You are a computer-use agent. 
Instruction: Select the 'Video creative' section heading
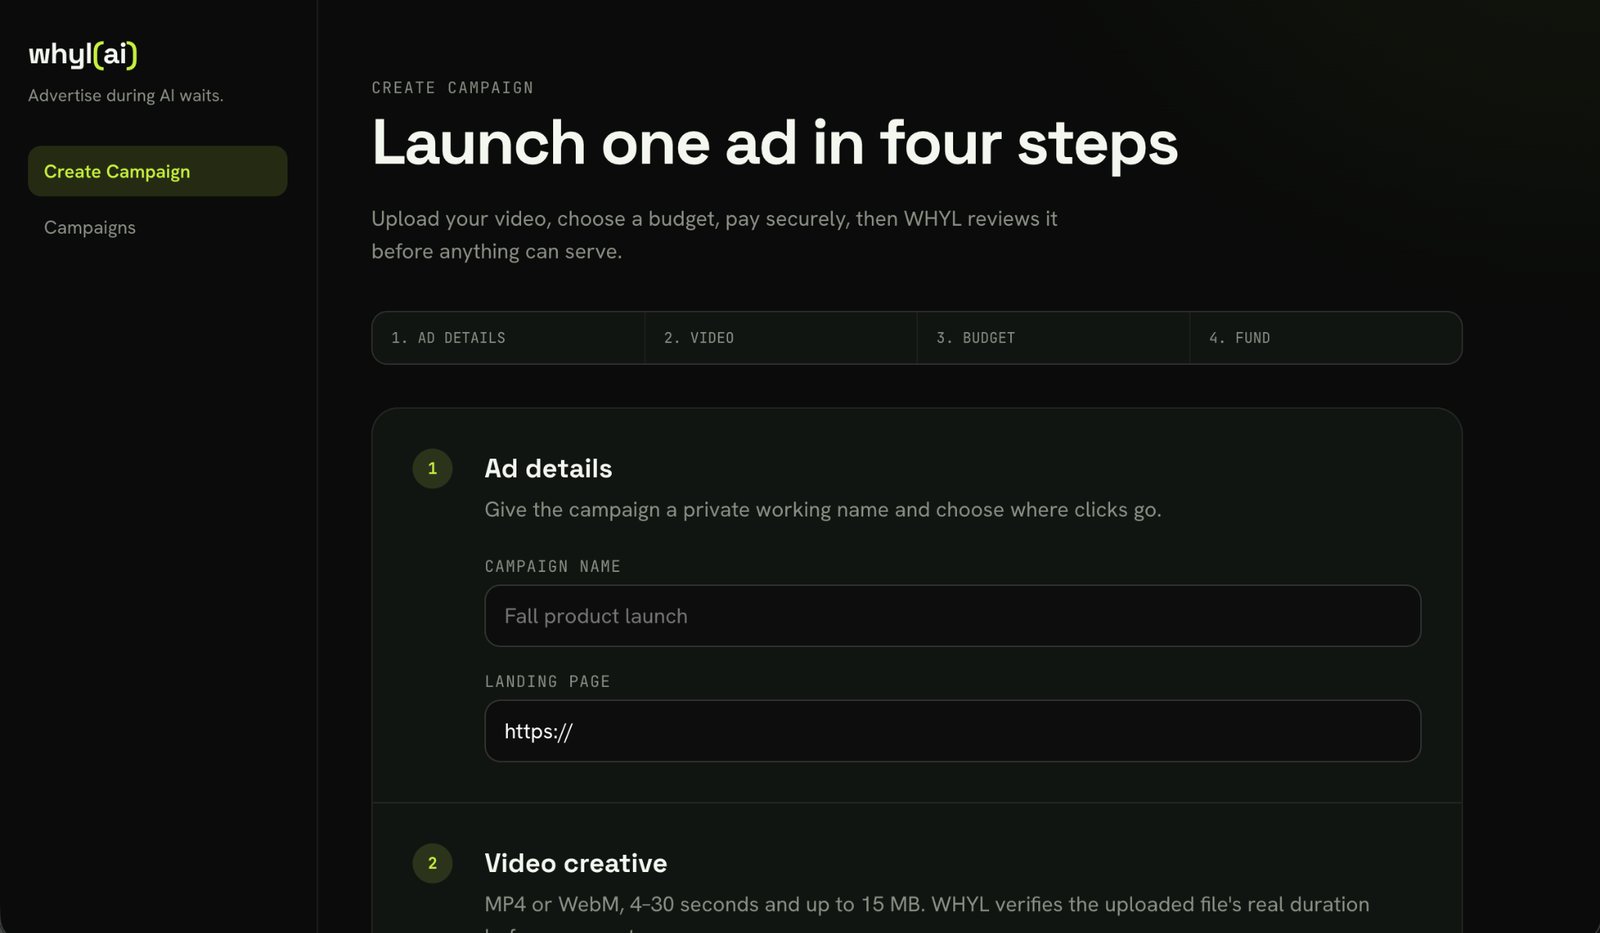575,863
